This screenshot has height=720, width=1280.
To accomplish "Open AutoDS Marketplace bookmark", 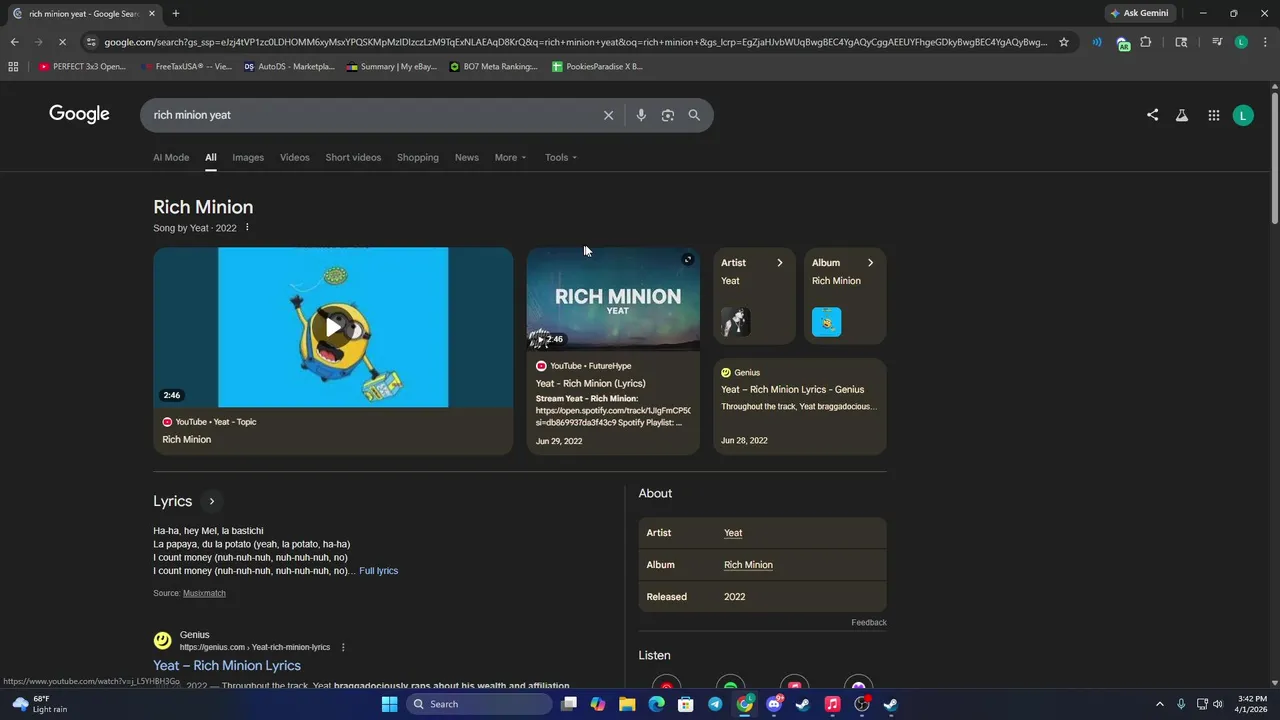I will coord(289,67).
